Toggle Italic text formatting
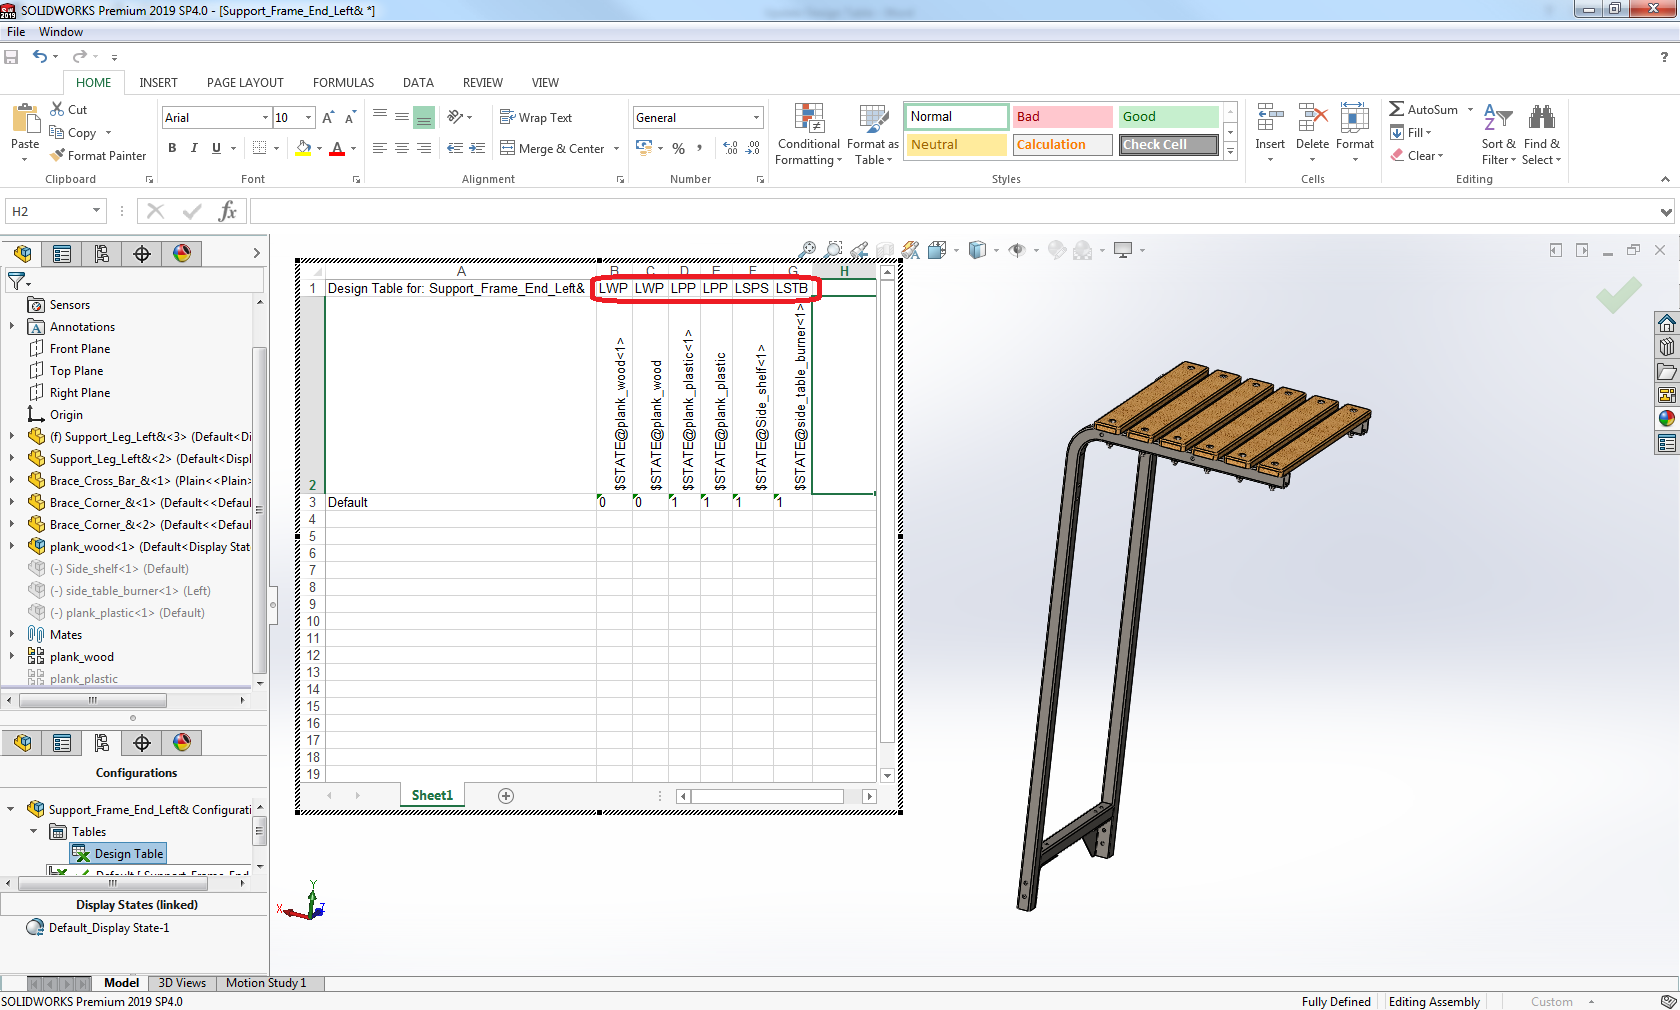 point(194,148)
